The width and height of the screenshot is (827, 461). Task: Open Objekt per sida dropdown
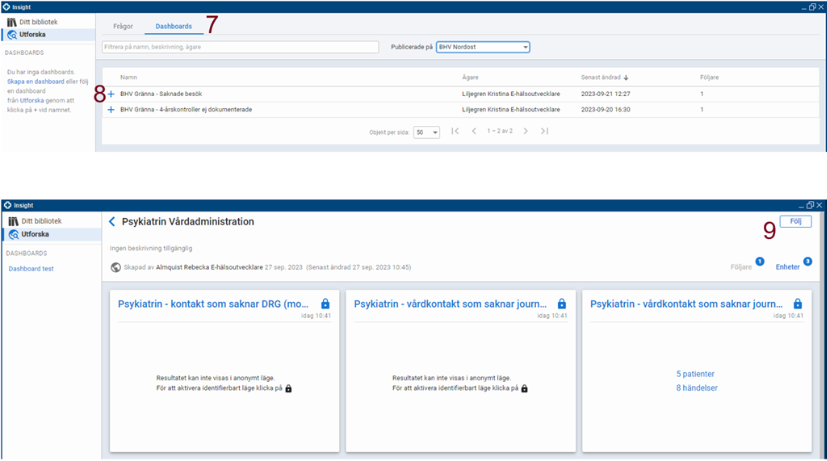(426, 132)
